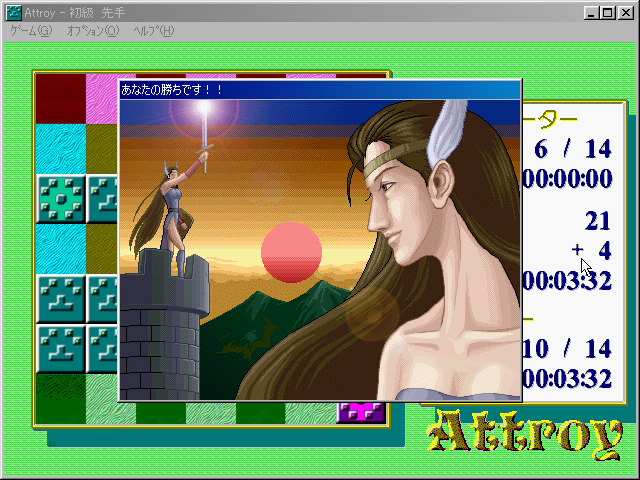Image resolution: width=640 pixels, height=480 pixels.
Task: Click the pink square beside the dark red corner
Action: (102, 99)
